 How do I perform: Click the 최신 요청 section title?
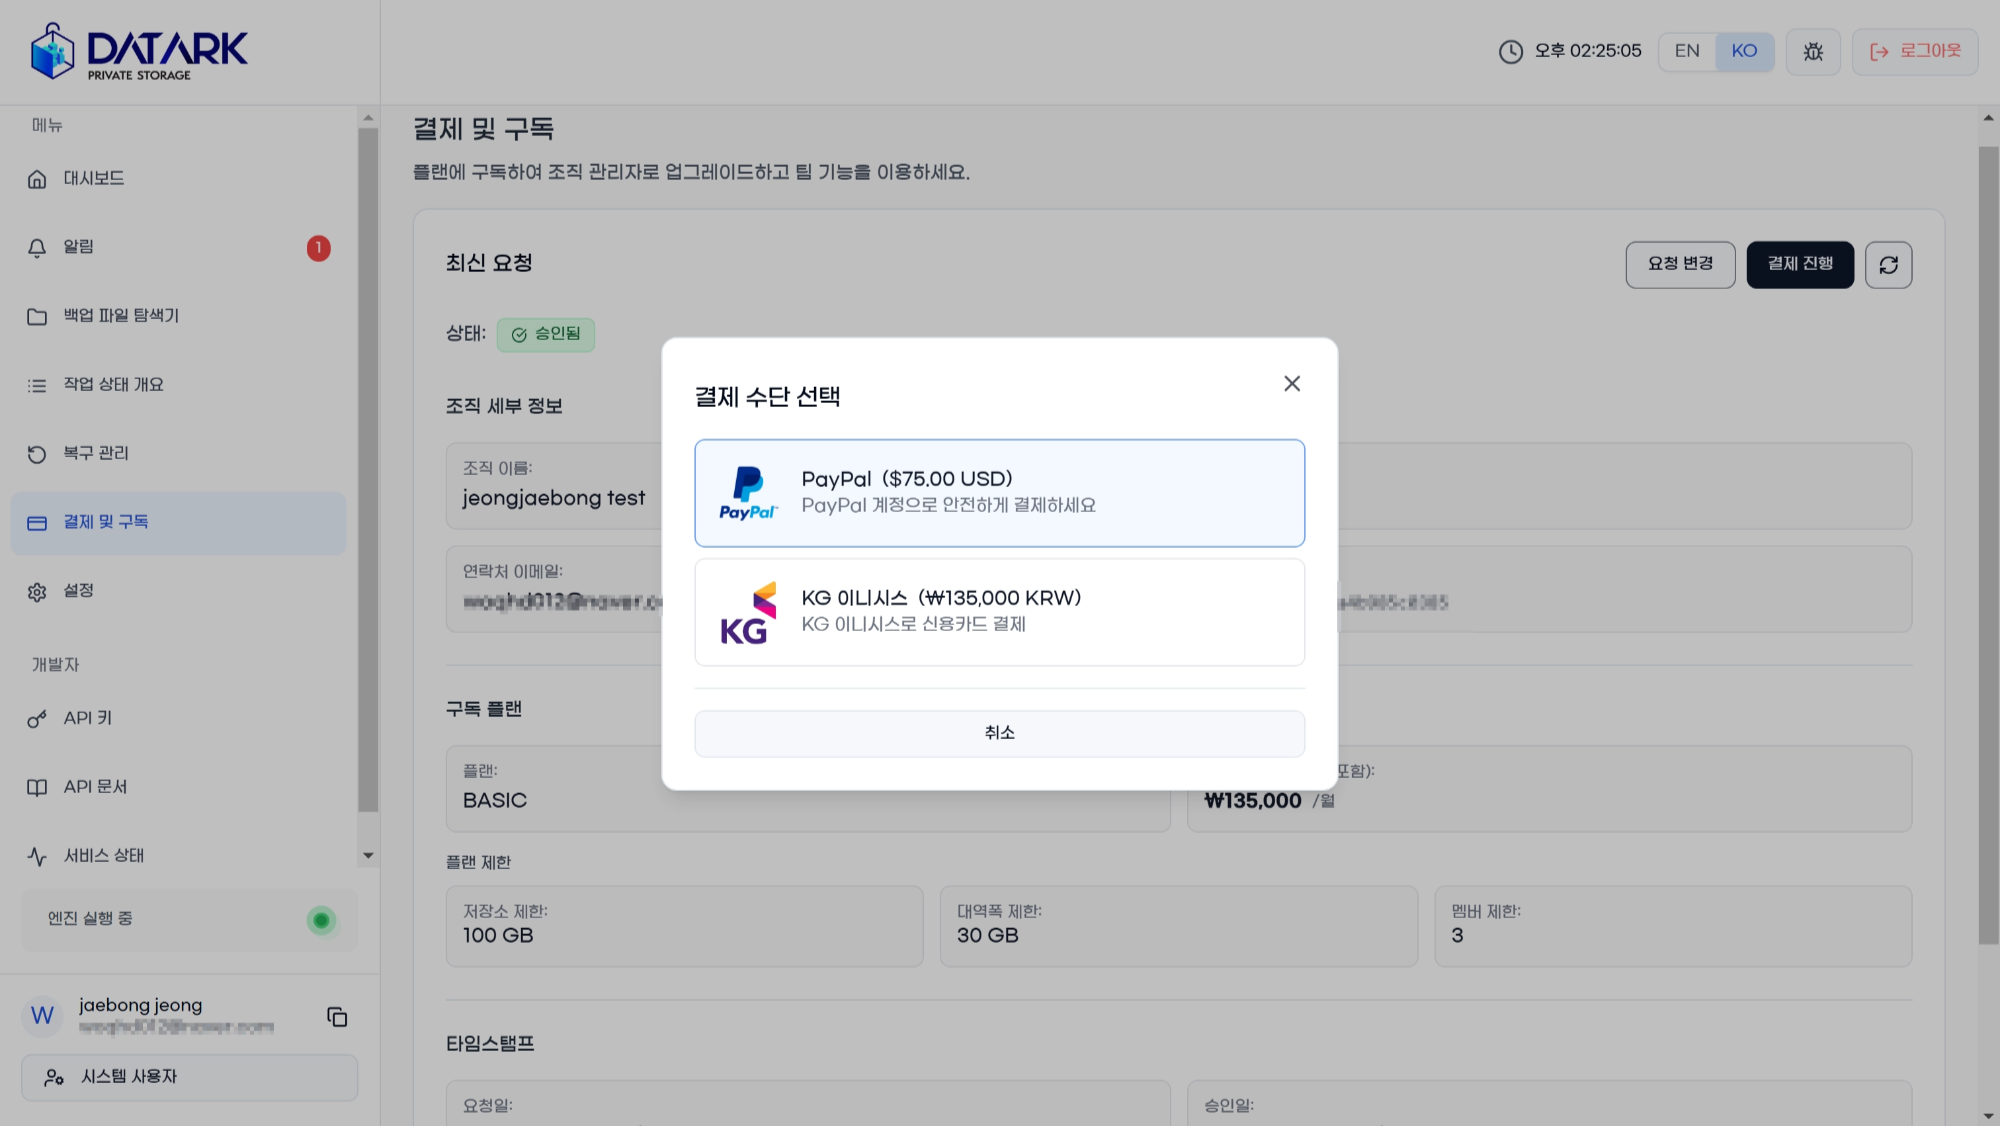click(489, 263)
